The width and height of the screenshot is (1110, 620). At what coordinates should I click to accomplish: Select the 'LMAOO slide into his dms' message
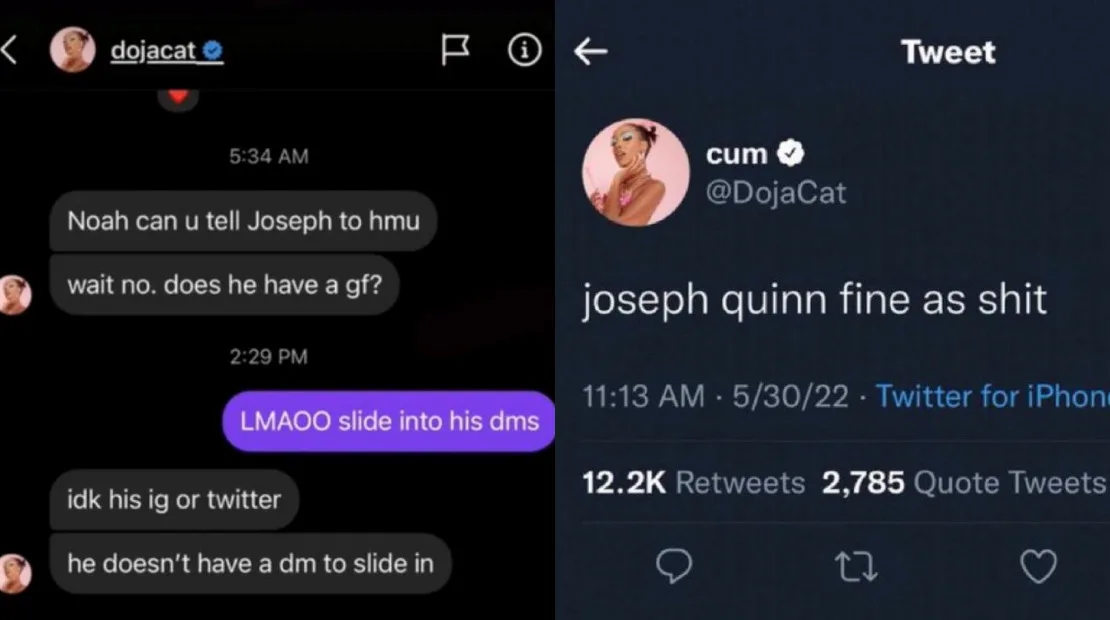coord(389,421)
